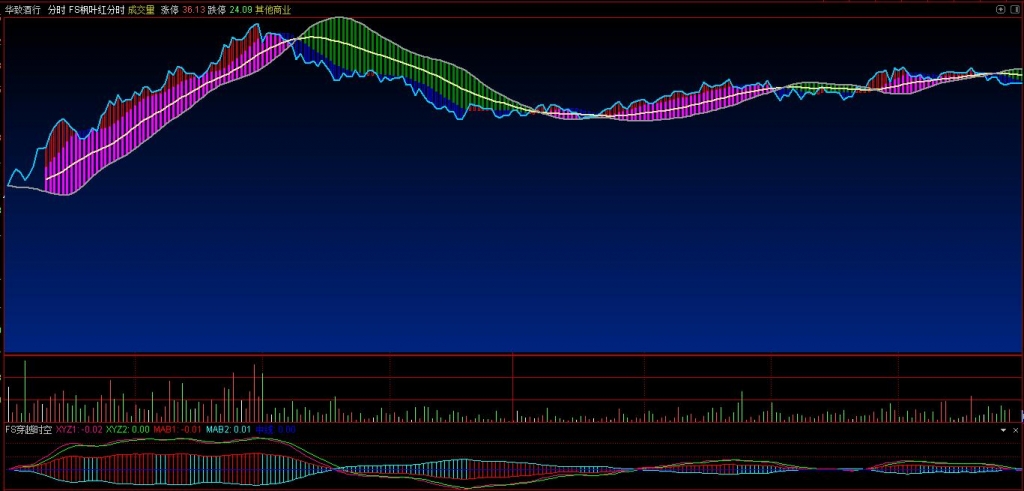Select the 分时 chart mode label
Screen dimensions: 1024x491
(x=57, y=9)
